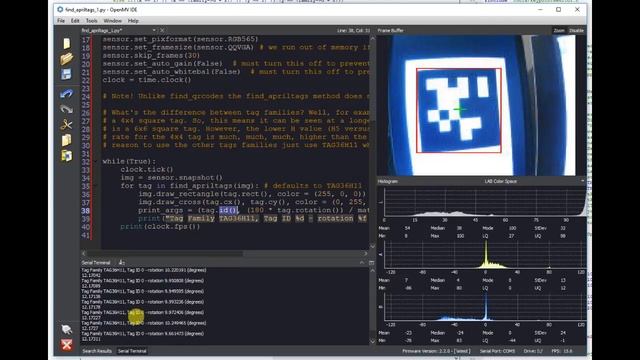640x360 pixels.
Task: Click the first terminal output line rotation 10.220191
Action: point(144,270)
